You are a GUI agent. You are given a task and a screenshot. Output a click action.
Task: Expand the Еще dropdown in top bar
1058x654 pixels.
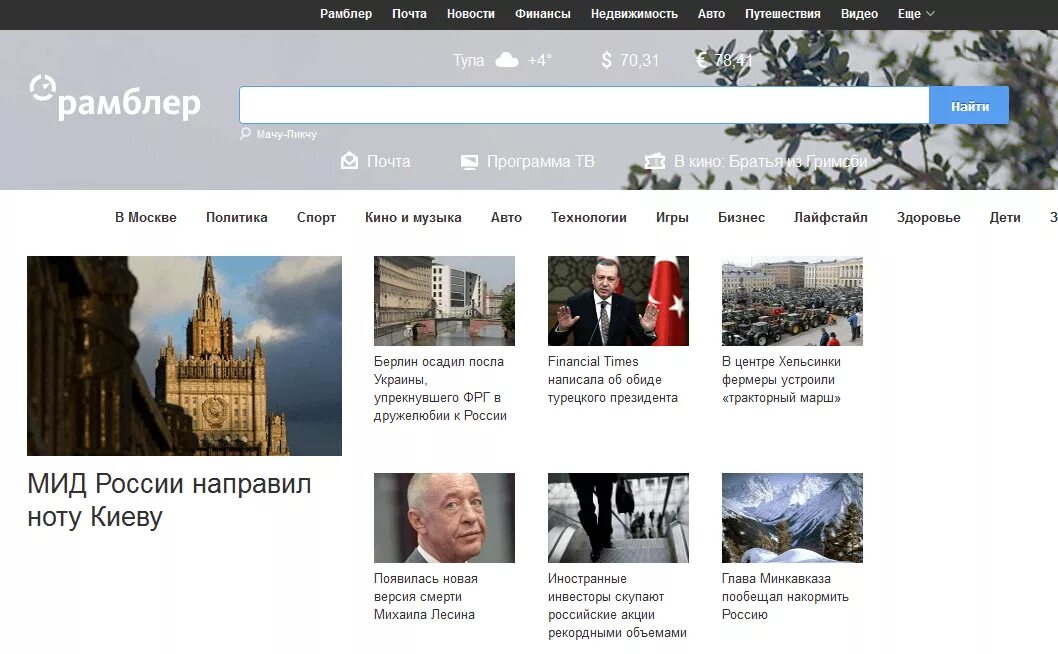[x=916, y=13]
